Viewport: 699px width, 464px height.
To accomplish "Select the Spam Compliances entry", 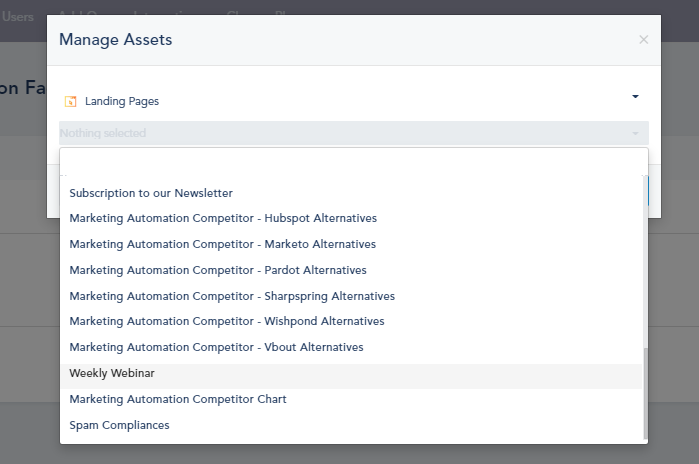I will (119, 425).
